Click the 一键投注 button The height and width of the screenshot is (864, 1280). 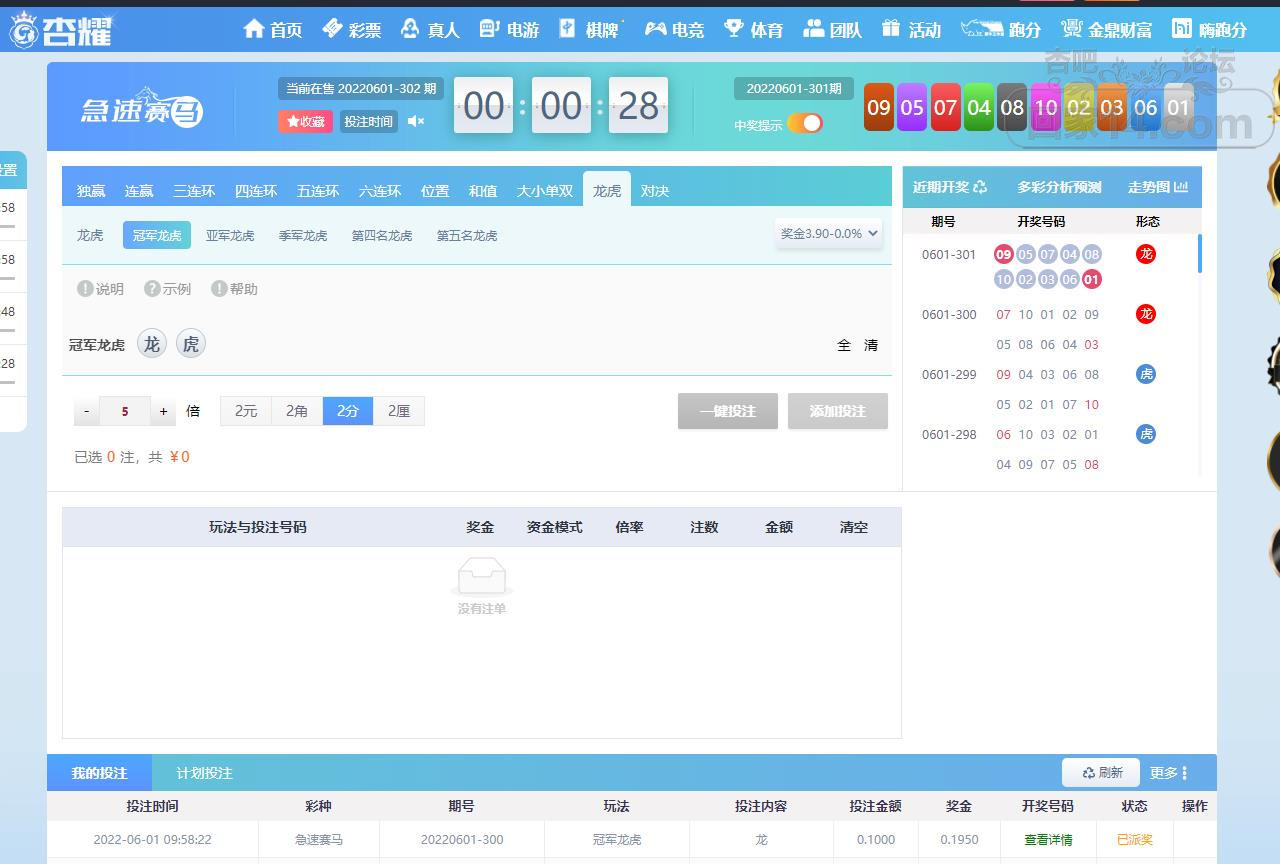pos(727,411)
